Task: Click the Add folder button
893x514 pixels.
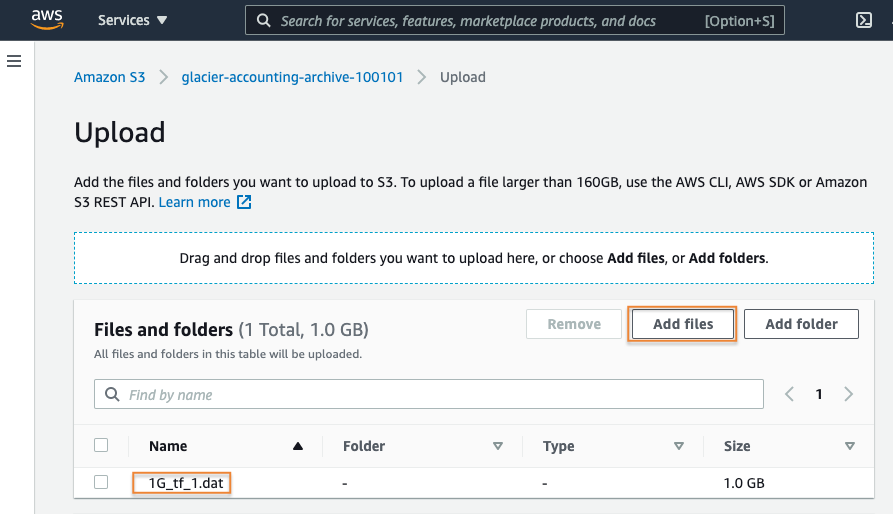Action: [x=801, y=324]
